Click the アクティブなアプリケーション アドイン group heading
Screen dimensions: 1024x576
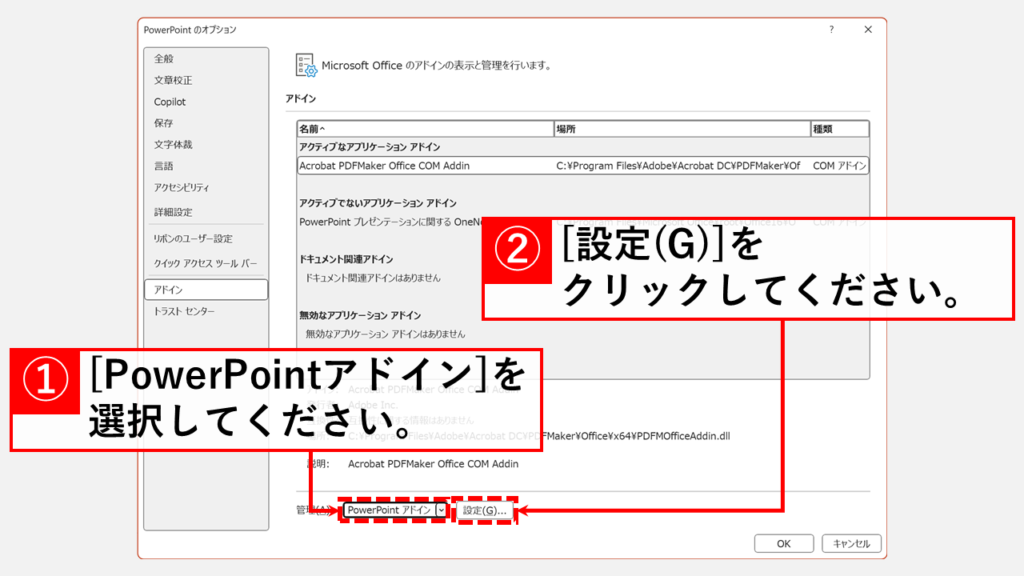370,147
